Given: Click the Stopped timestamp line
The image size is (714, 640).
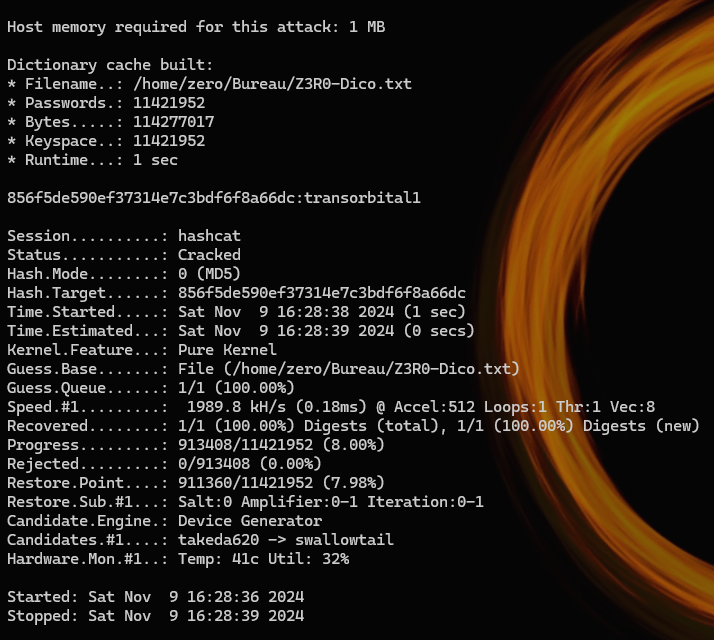Looking at the screenshot, I should click(155, 616).
